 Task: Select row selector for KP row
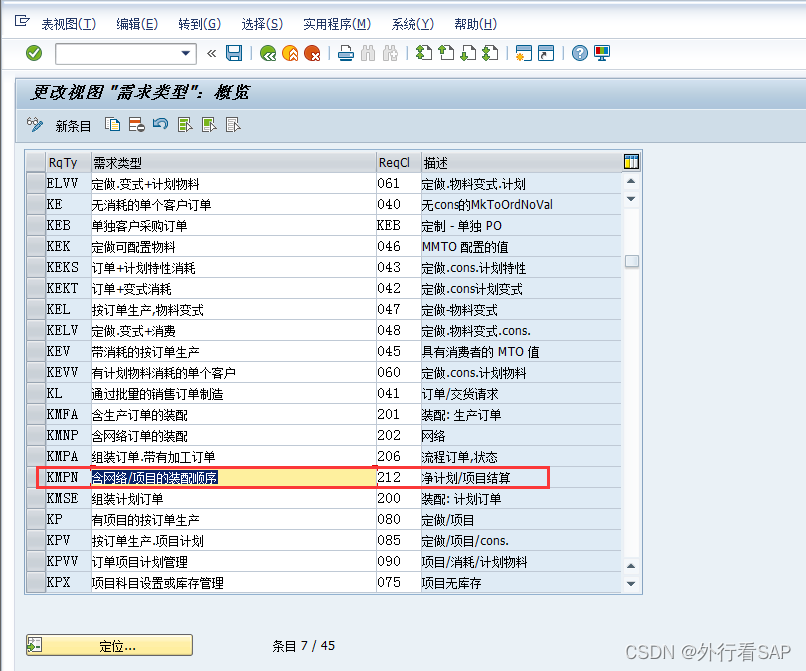[36, 520]
